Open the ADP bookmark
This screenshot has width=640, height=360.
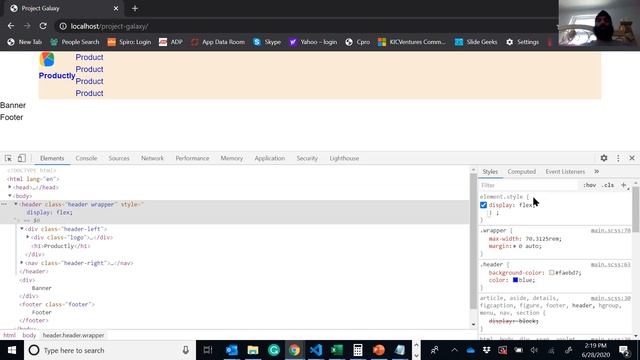(171, 42)
